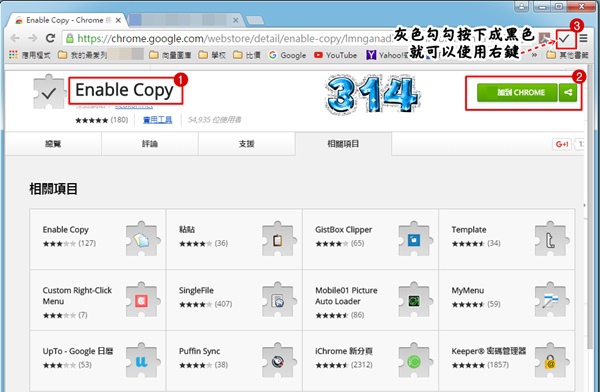Click the Keeper password manager lock icon

tap(551, 361)
